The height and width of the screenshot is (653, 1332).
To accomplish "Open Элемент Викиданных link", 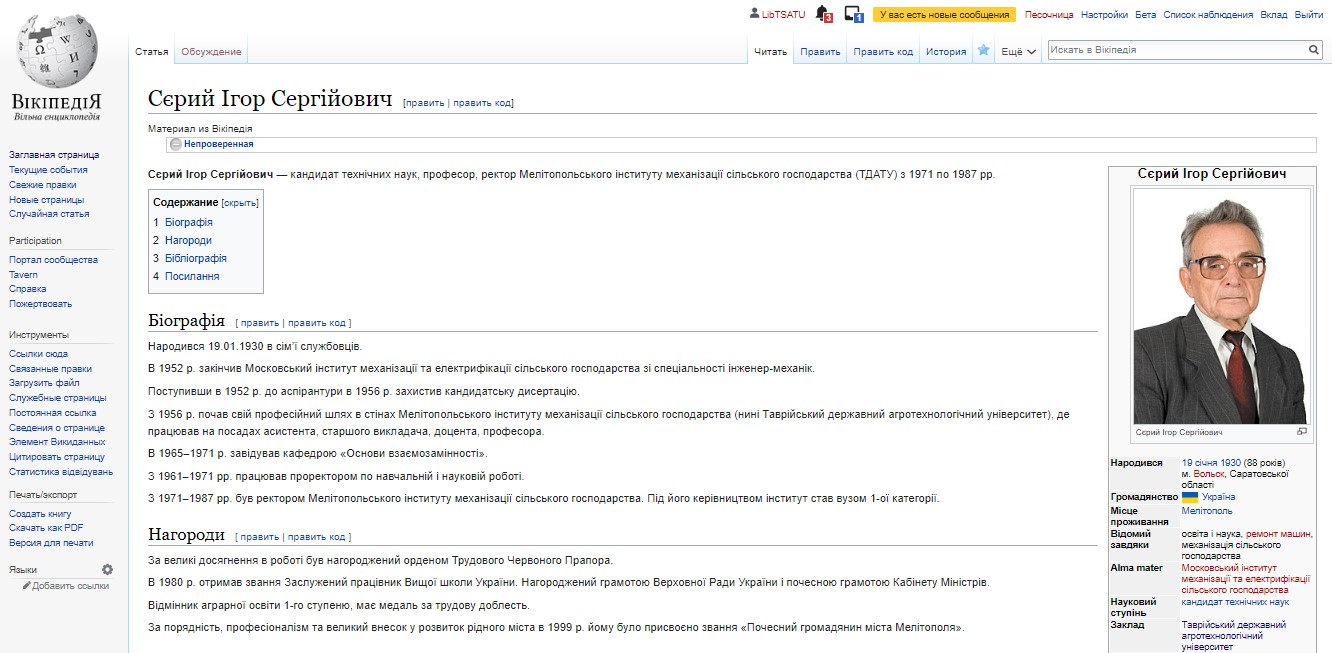I will point(57,442).
